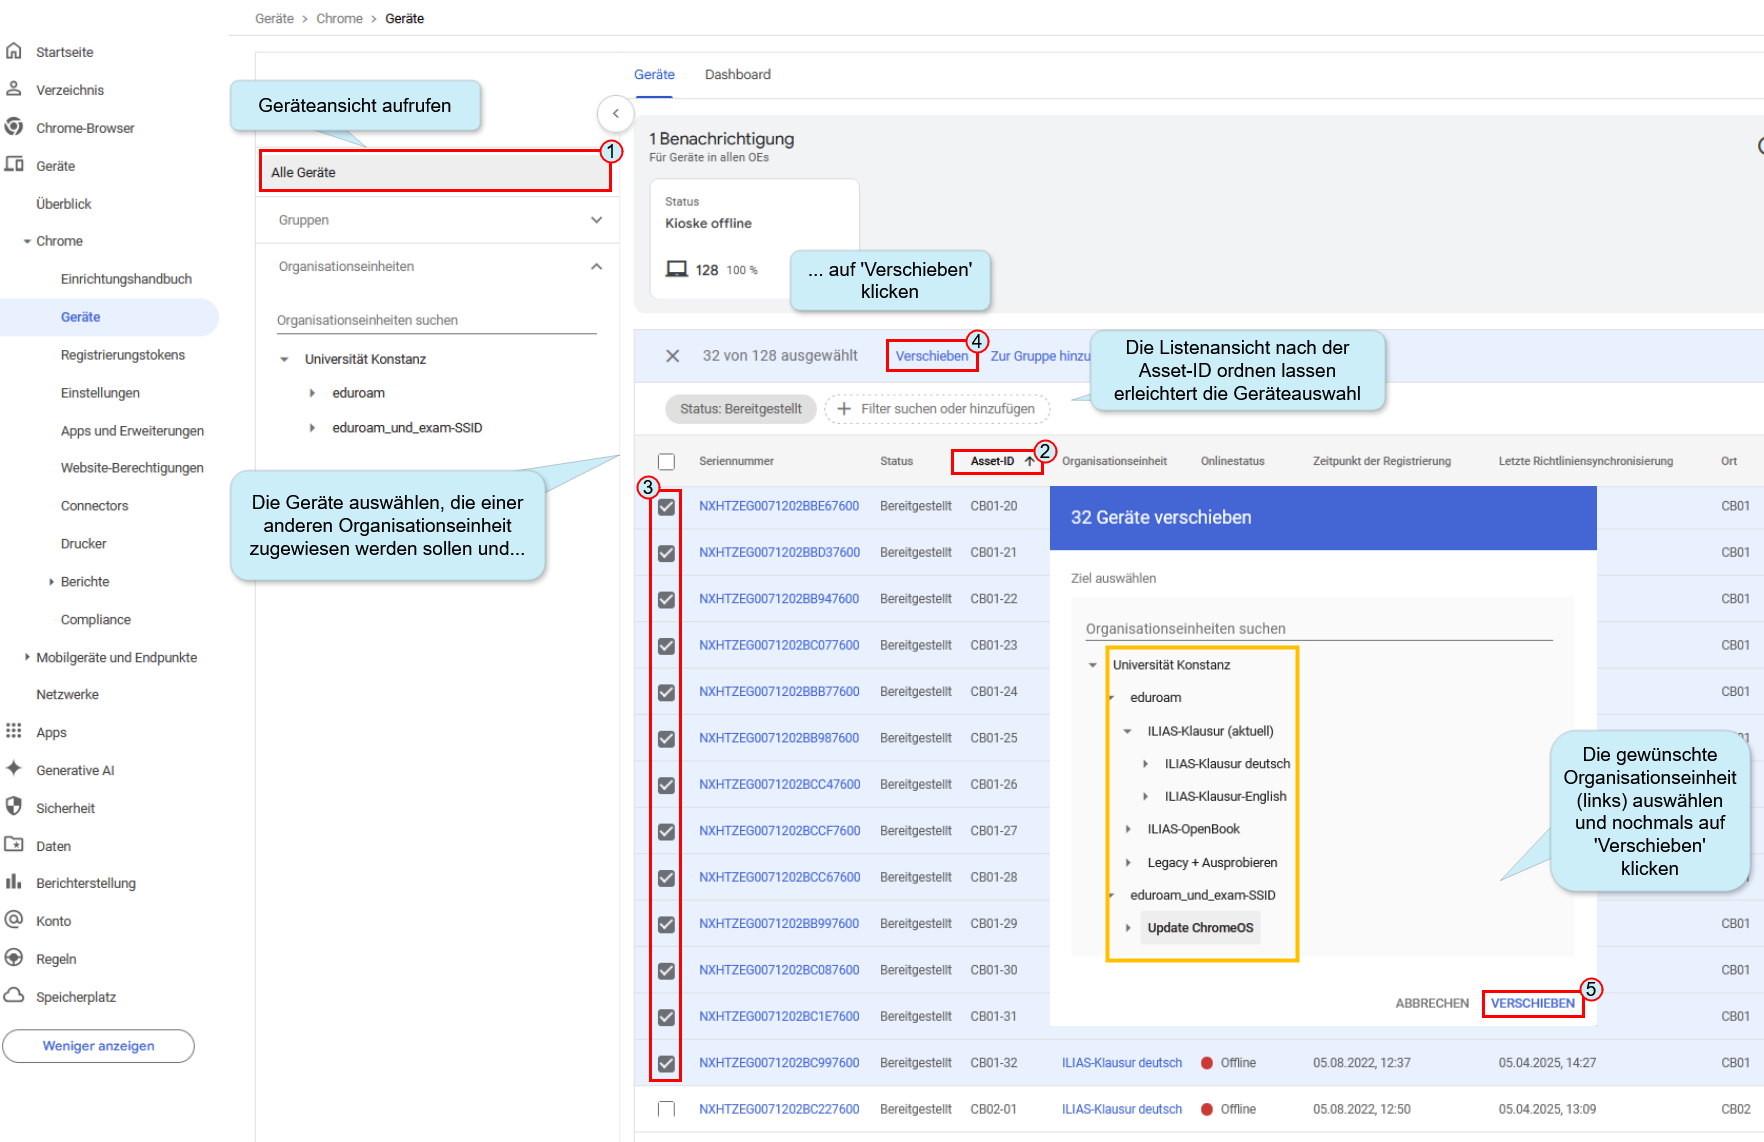Switch to the Dashboard tab
The image size is (1764, 1142).
pos(738,75)
